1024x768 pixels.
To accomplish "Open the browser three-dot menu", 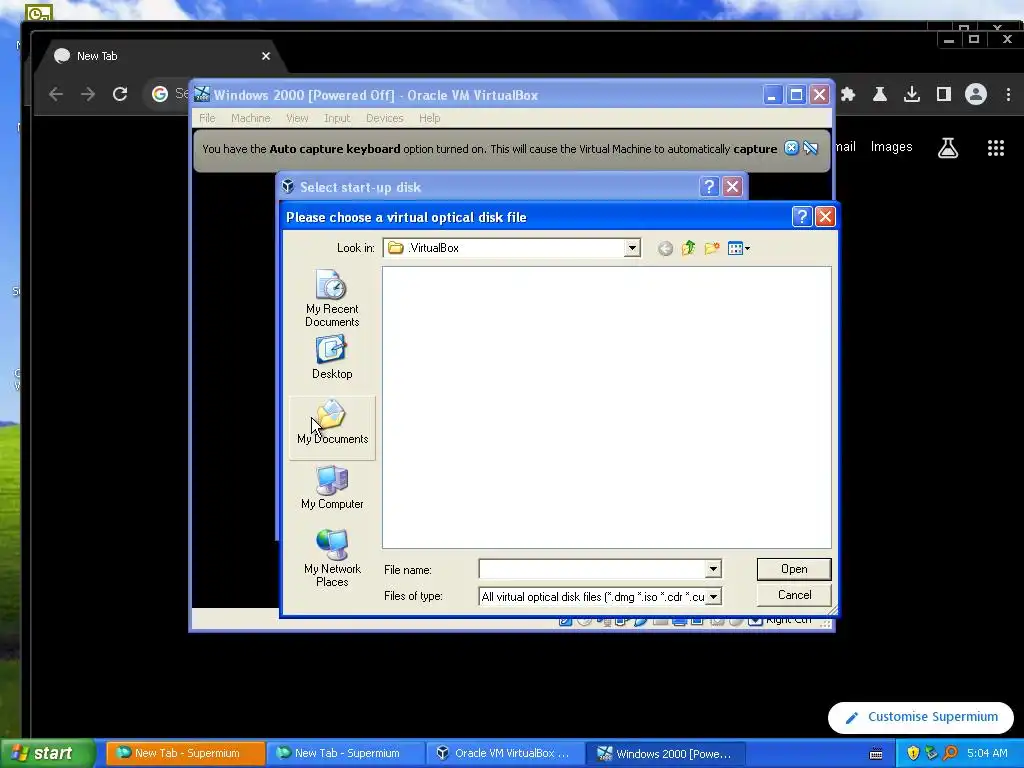I will point(1008,94).
